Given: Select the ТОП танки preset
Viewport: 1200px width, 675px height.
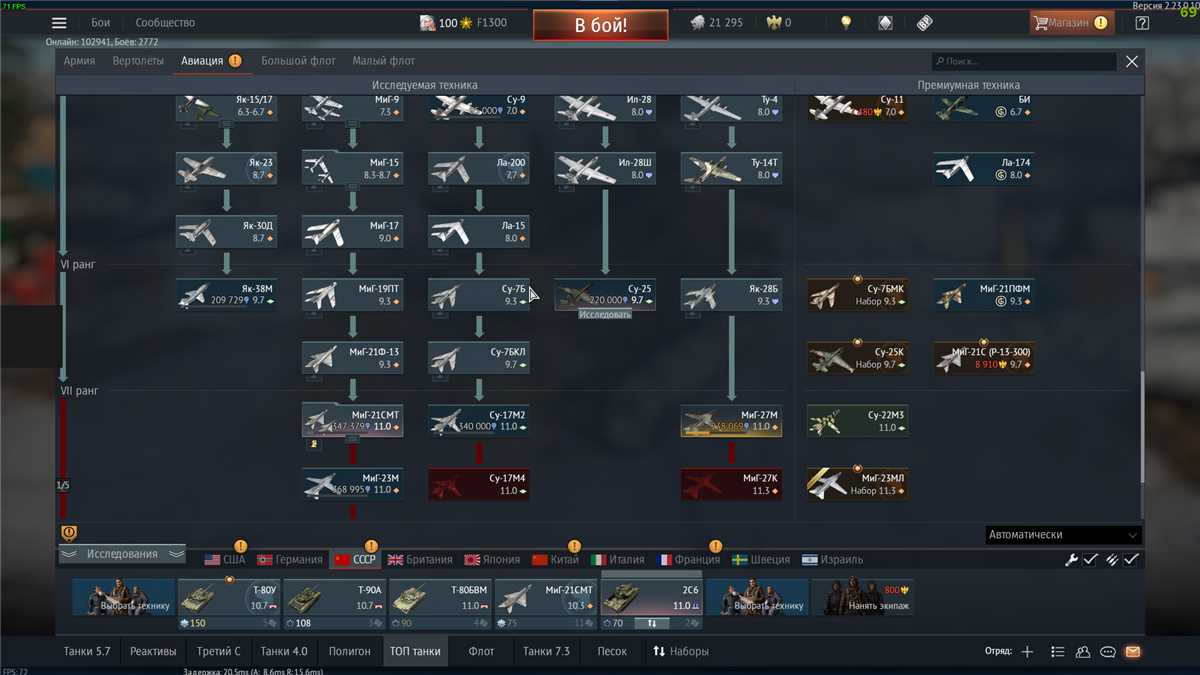Looking at the screenshot, I should 415,651.
